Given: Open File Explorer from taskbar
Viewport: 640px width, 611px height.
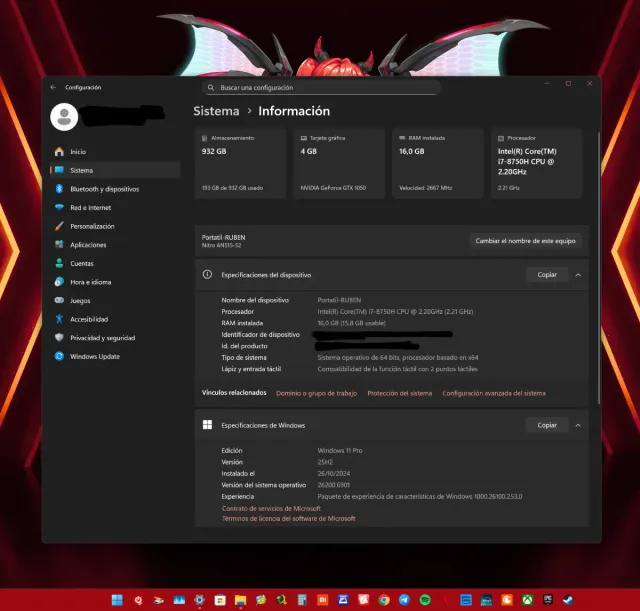Looking at the screenshot, I should [x=240, y=600].
